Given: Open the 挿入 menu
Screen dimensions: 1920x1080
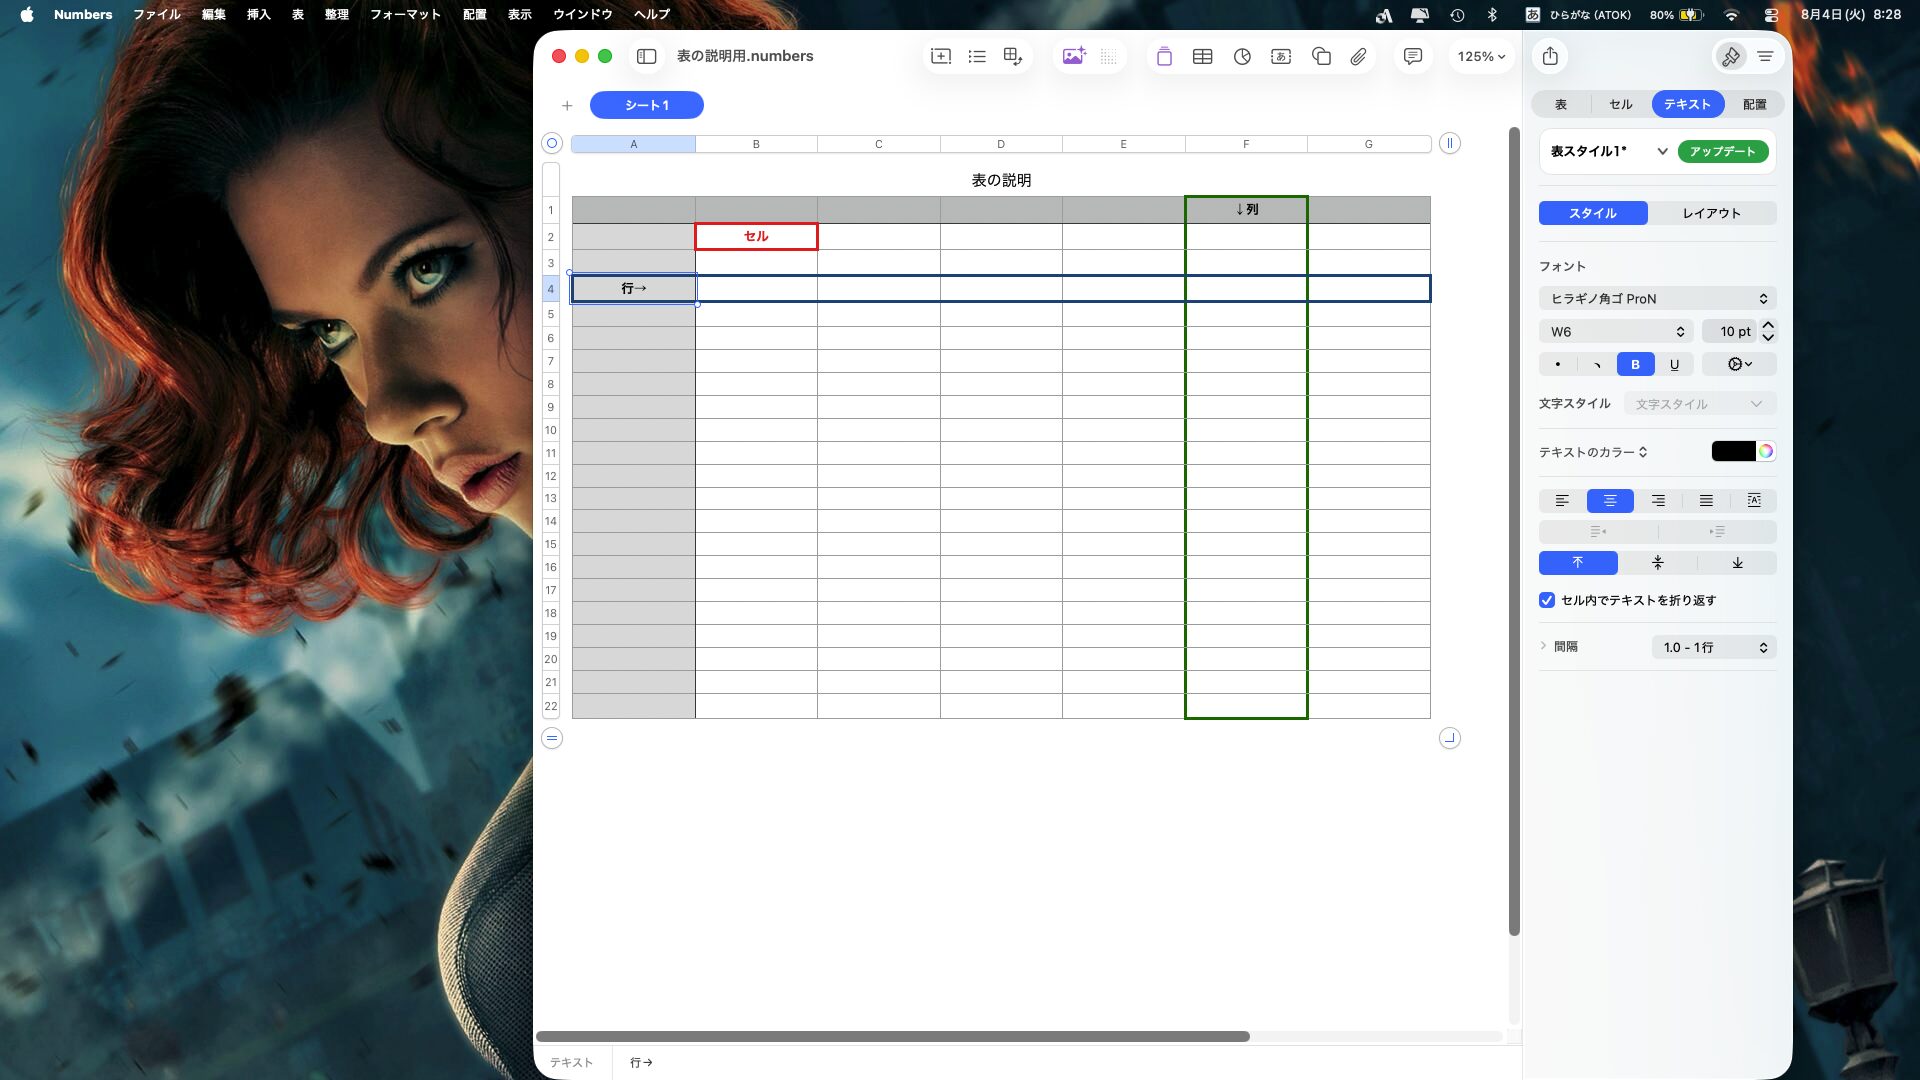Looking at the screenshot, I should (259, 15).
